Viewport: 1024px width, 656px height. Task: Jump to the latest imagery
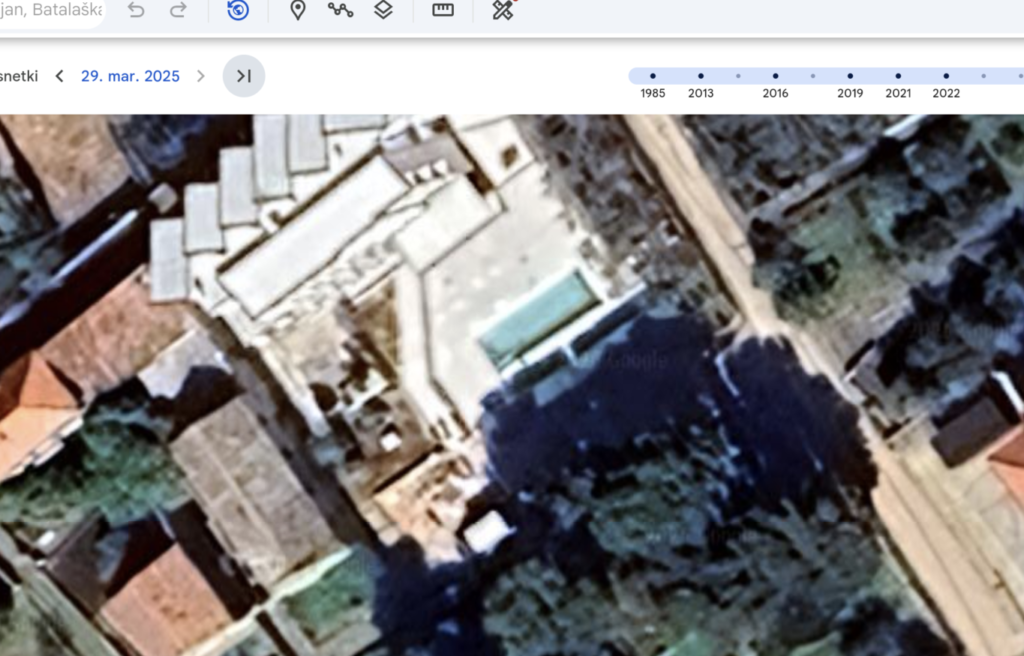click(x=243, y=76)
